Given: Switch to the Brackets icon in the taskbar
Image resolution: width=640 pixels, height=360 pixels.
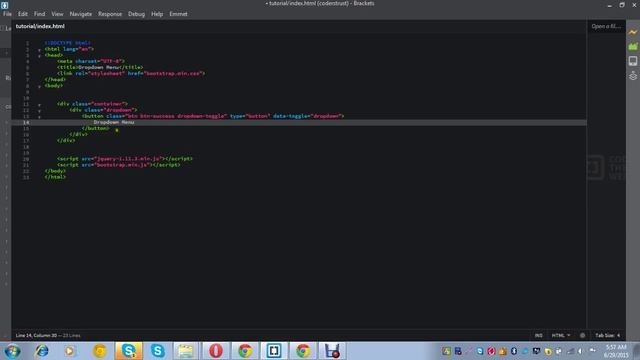Looking at the screenshot, I should [274, 351].
